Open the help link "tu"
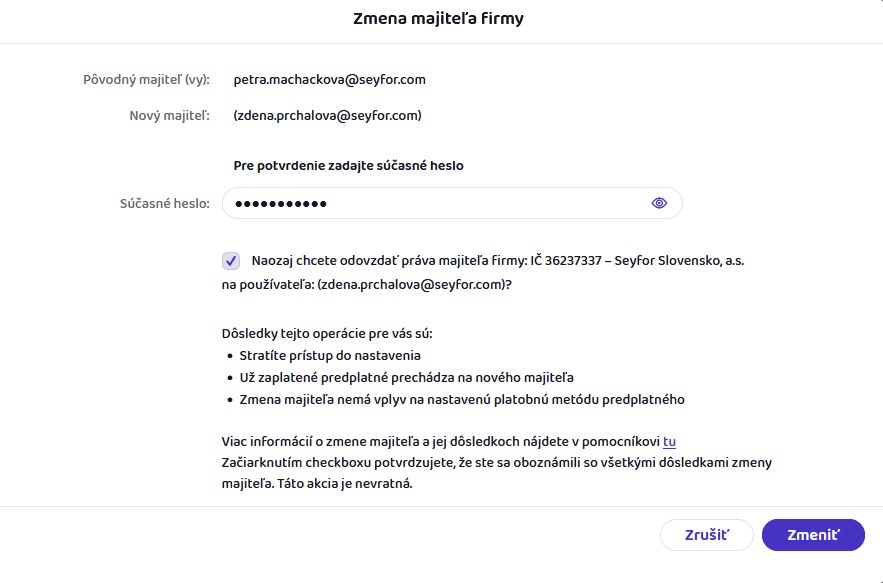 [669, 441]
